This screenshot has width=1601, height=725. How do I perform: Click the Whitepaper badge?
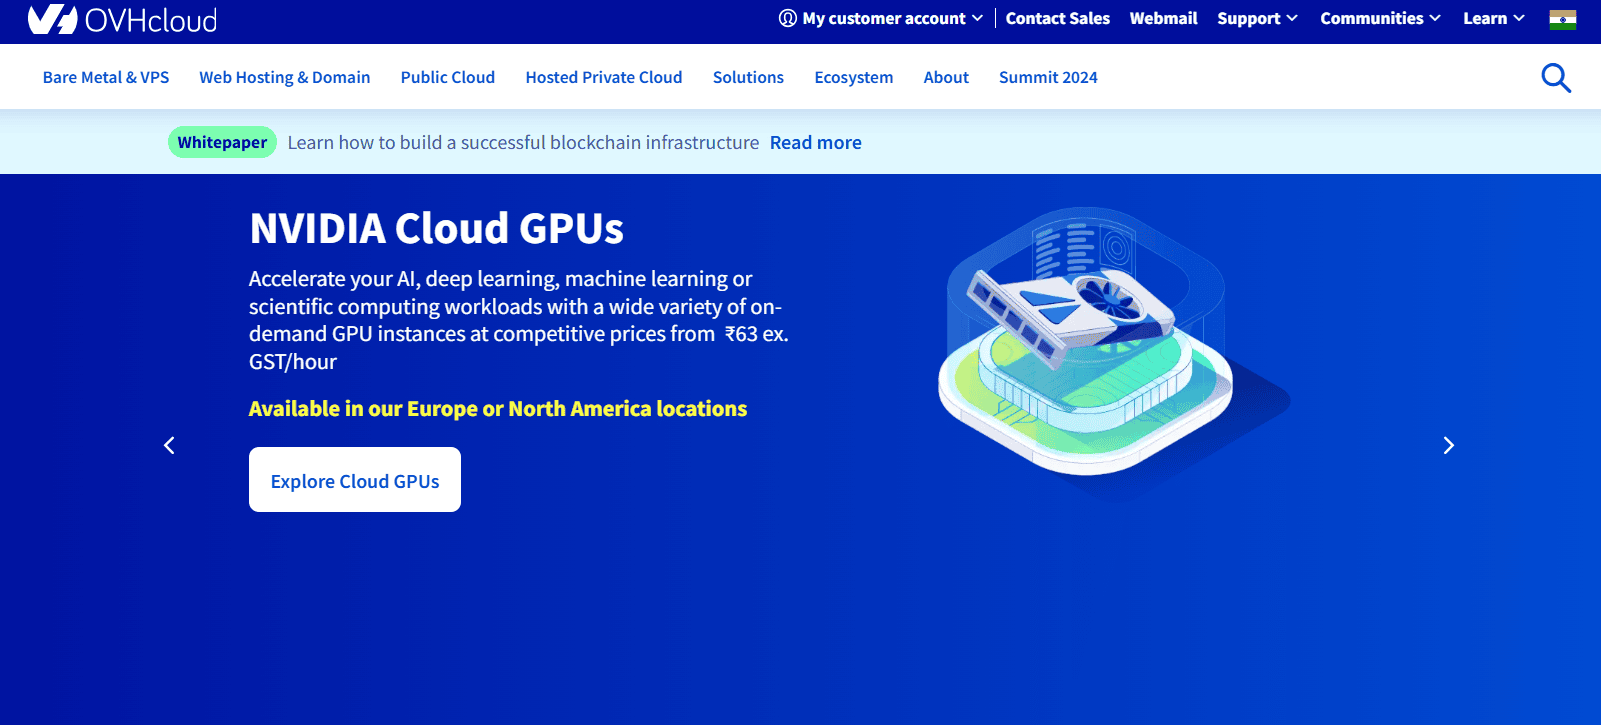[x=222, y=142]
